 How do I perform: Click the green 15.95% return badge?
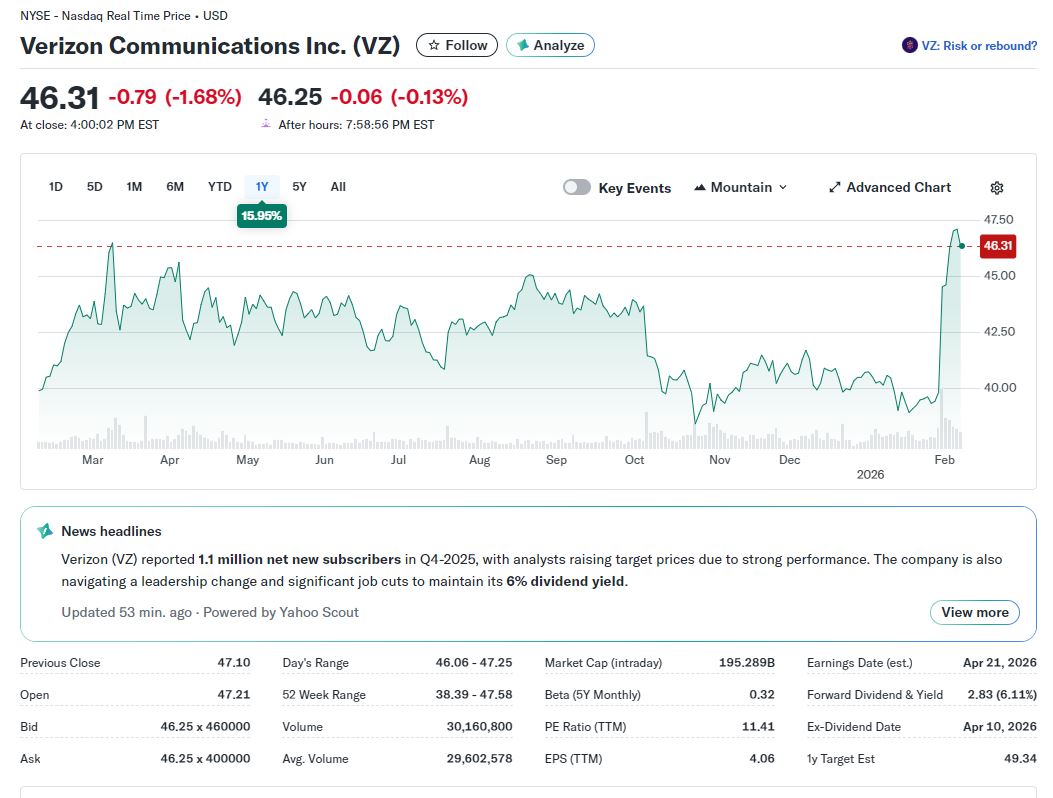click(x=262, y=216)
